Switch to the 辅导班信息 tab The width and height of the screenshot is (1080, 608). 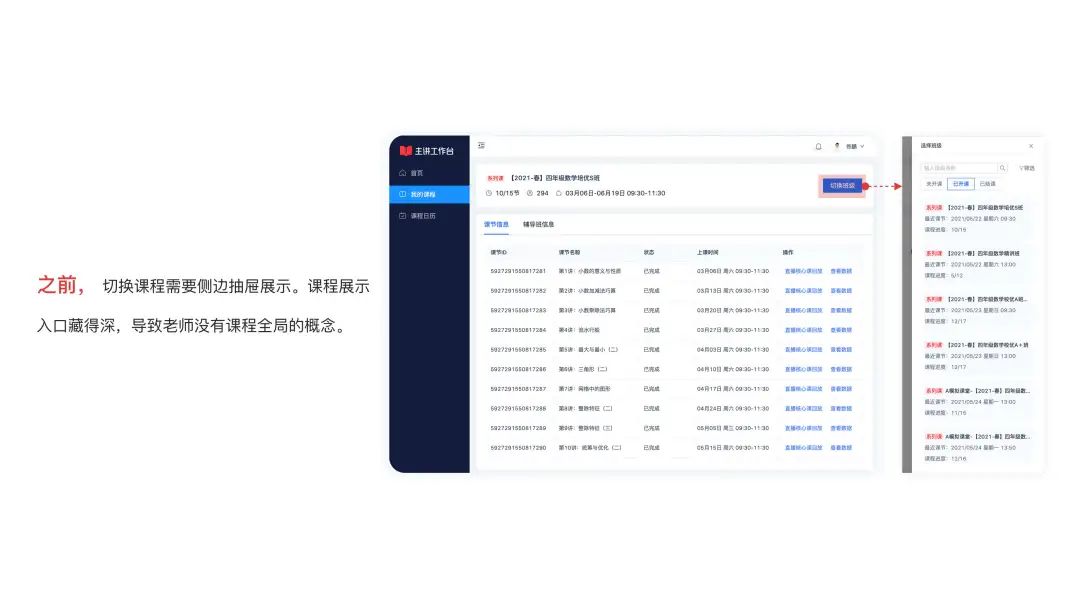click(539, 224)
